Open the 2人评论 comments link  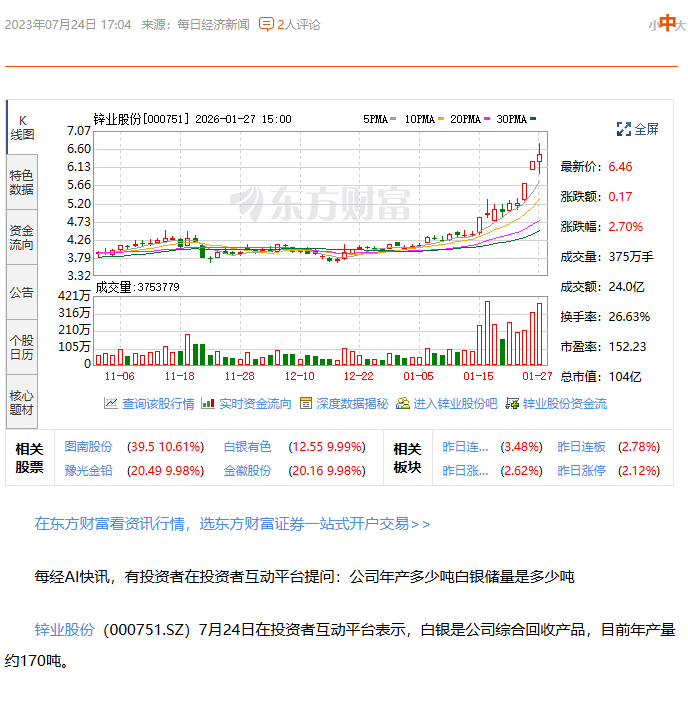pyautogui.click(x=298, y=24)
